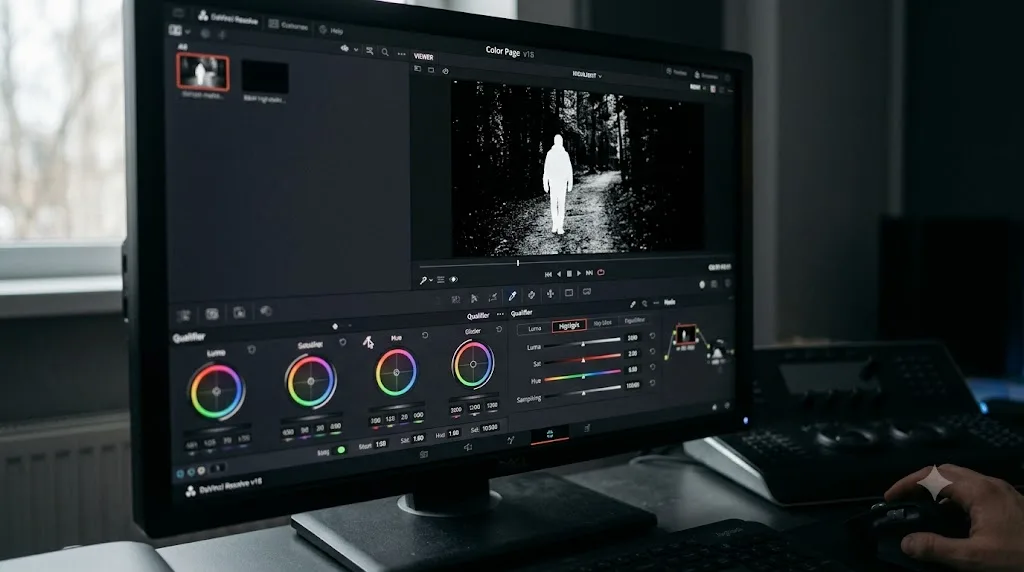Switch to the Luma qualifier tab
Screen dimensions: 1024x572
point(535,328)
